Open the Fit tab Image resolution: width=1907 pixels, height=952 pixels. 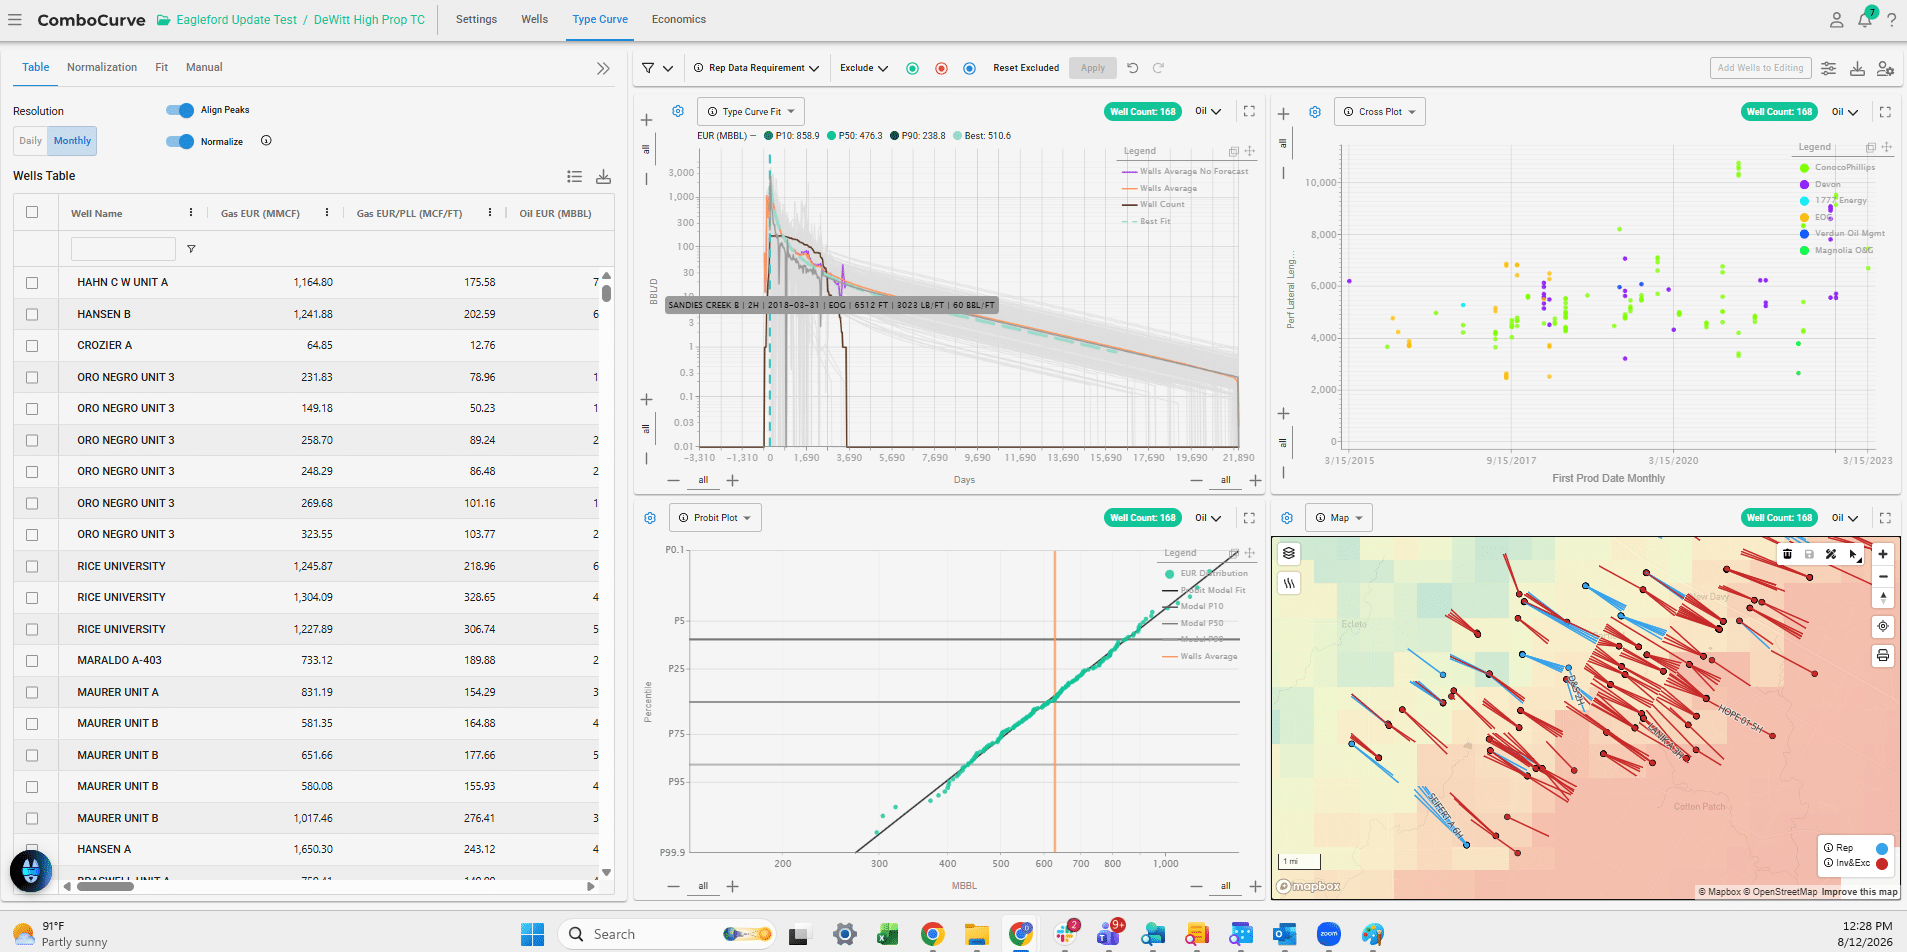pos(162,67)
